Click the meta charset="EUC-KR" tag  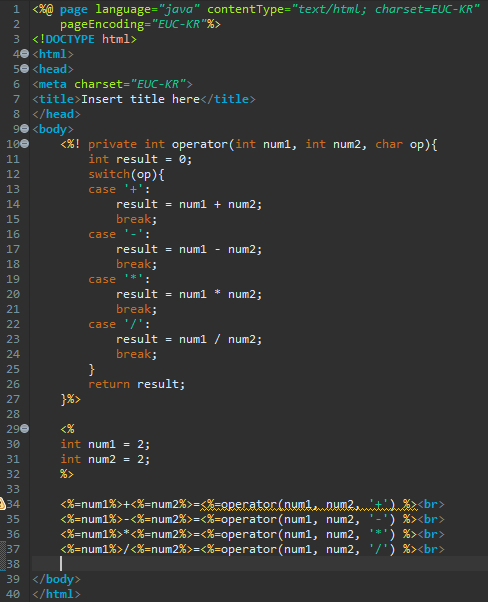click(112, 84)
